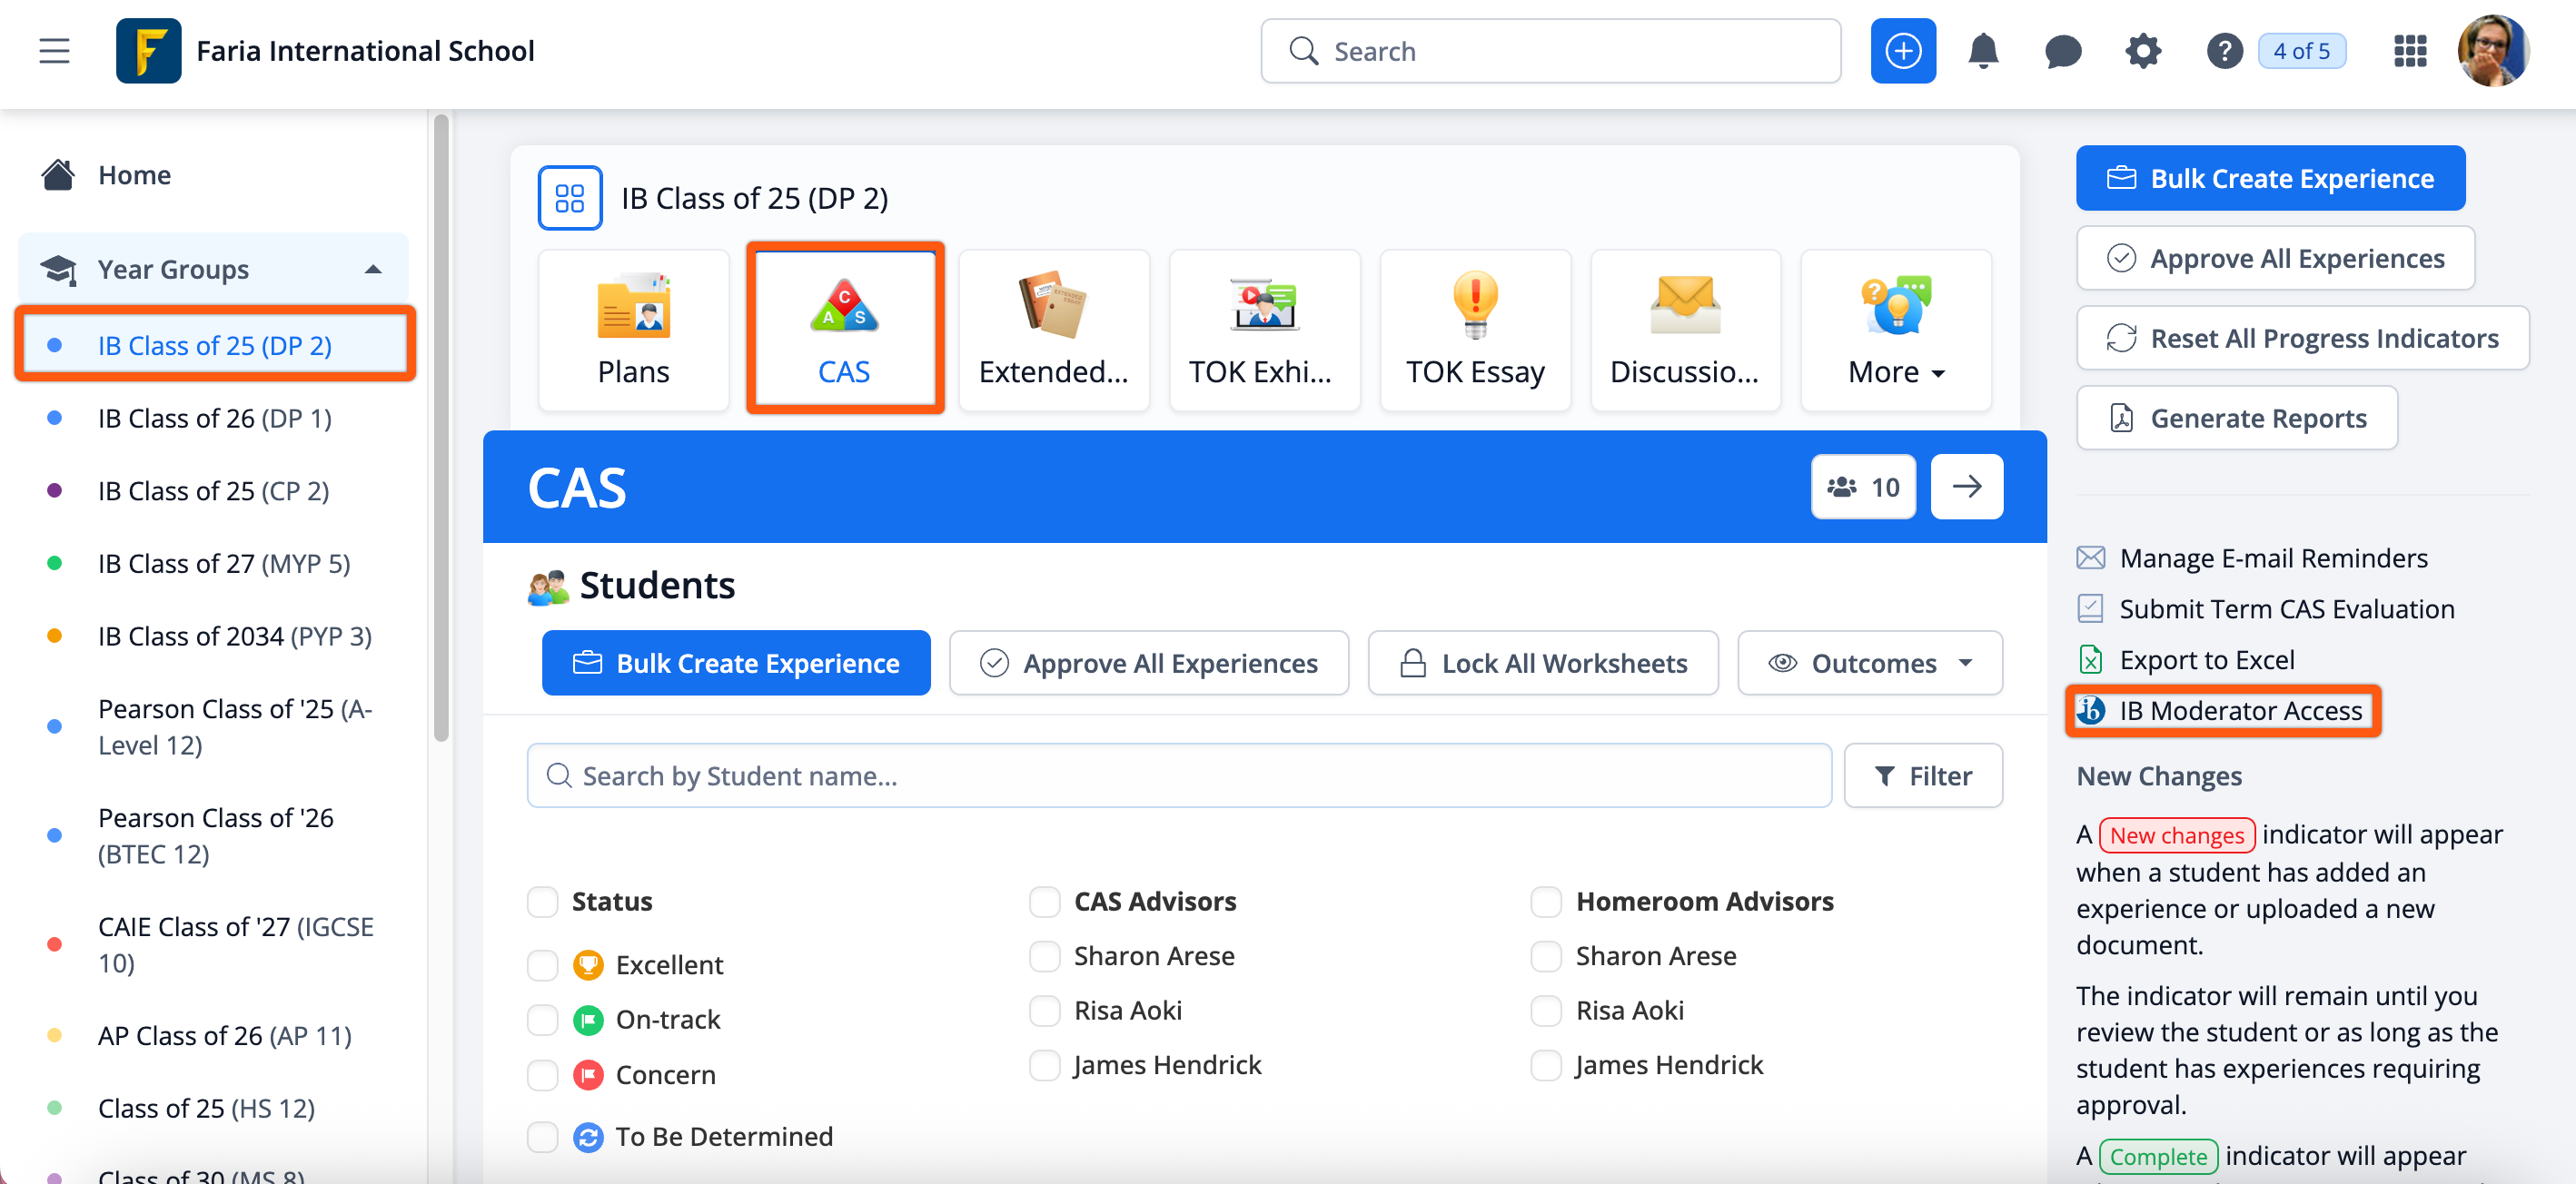Open the messages chat bubble icon
Viewport: 2576px width, 1184px height.
(2063, 51)
